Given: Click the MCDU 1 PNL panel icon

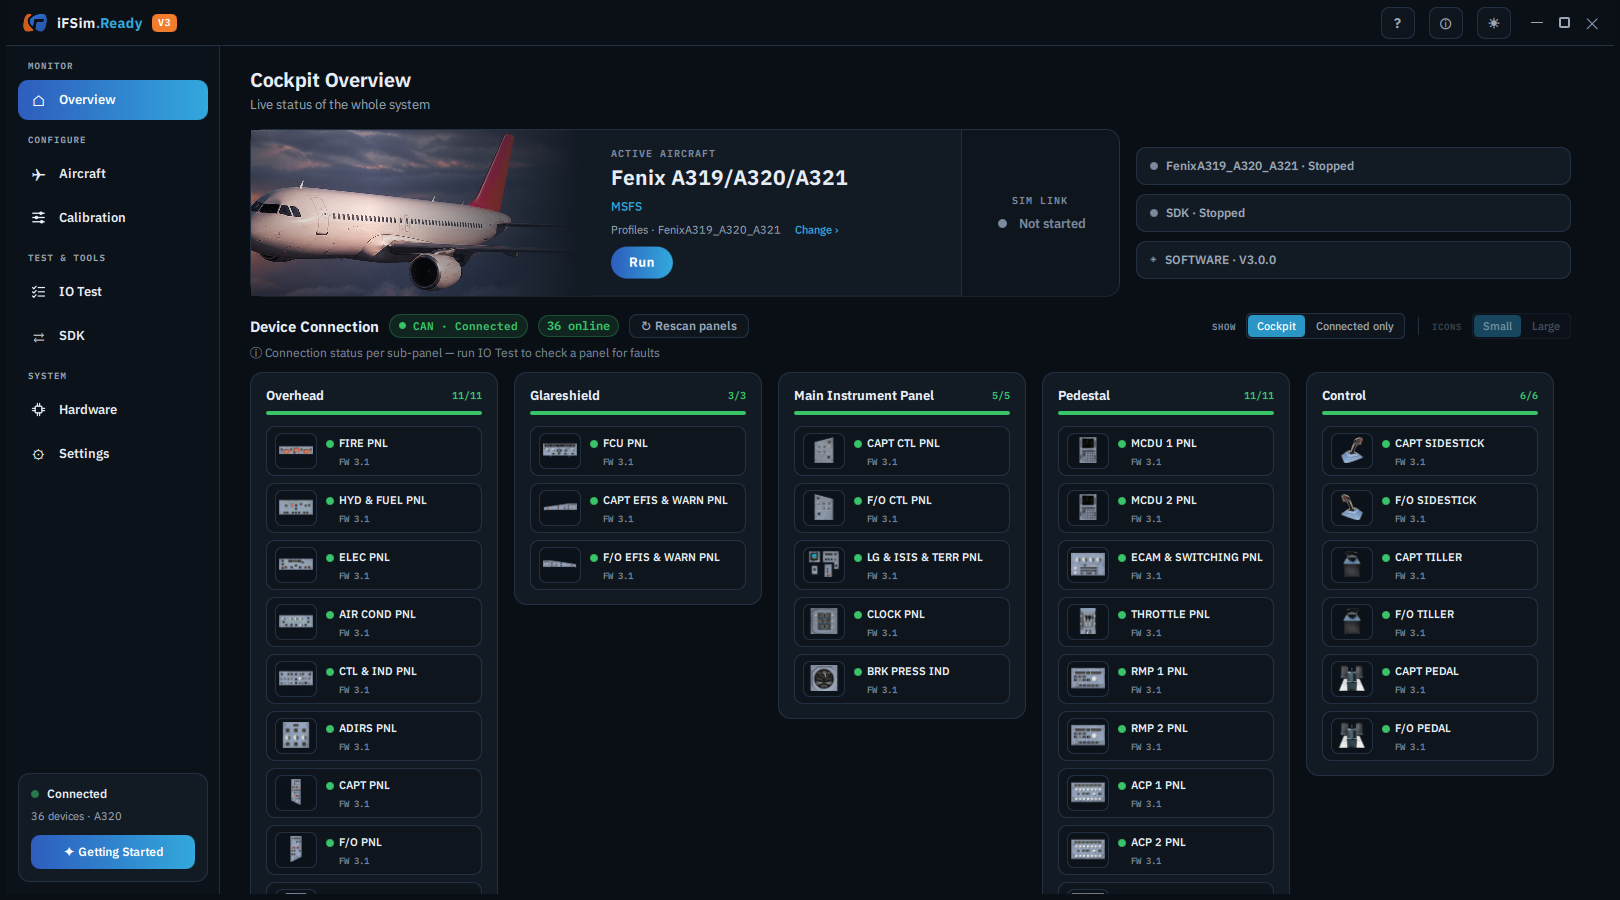Looking at the screenshot, I should (x=1088, y=451).
